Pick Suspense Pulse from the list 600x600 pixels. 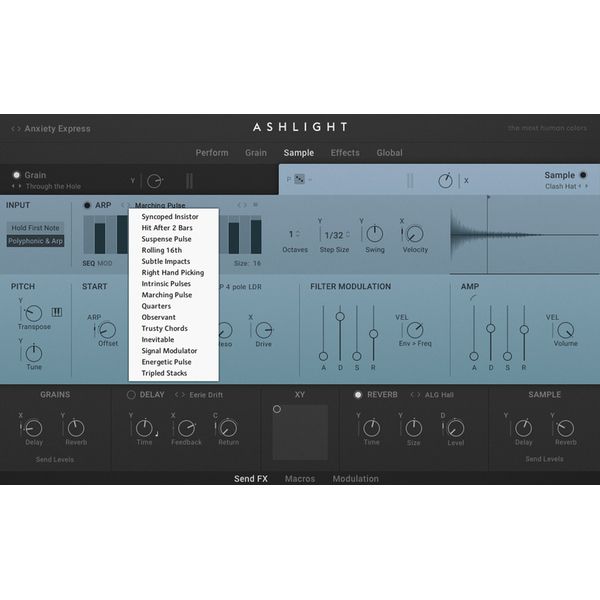174,239
